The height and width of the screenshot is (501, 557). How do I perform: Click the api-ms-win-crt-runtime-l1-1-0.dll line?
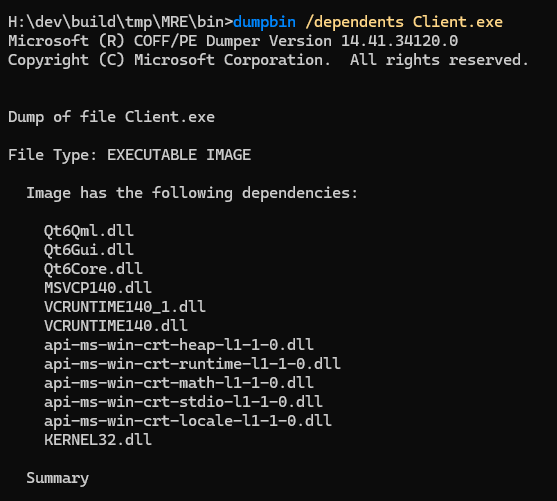coord(192,364)
